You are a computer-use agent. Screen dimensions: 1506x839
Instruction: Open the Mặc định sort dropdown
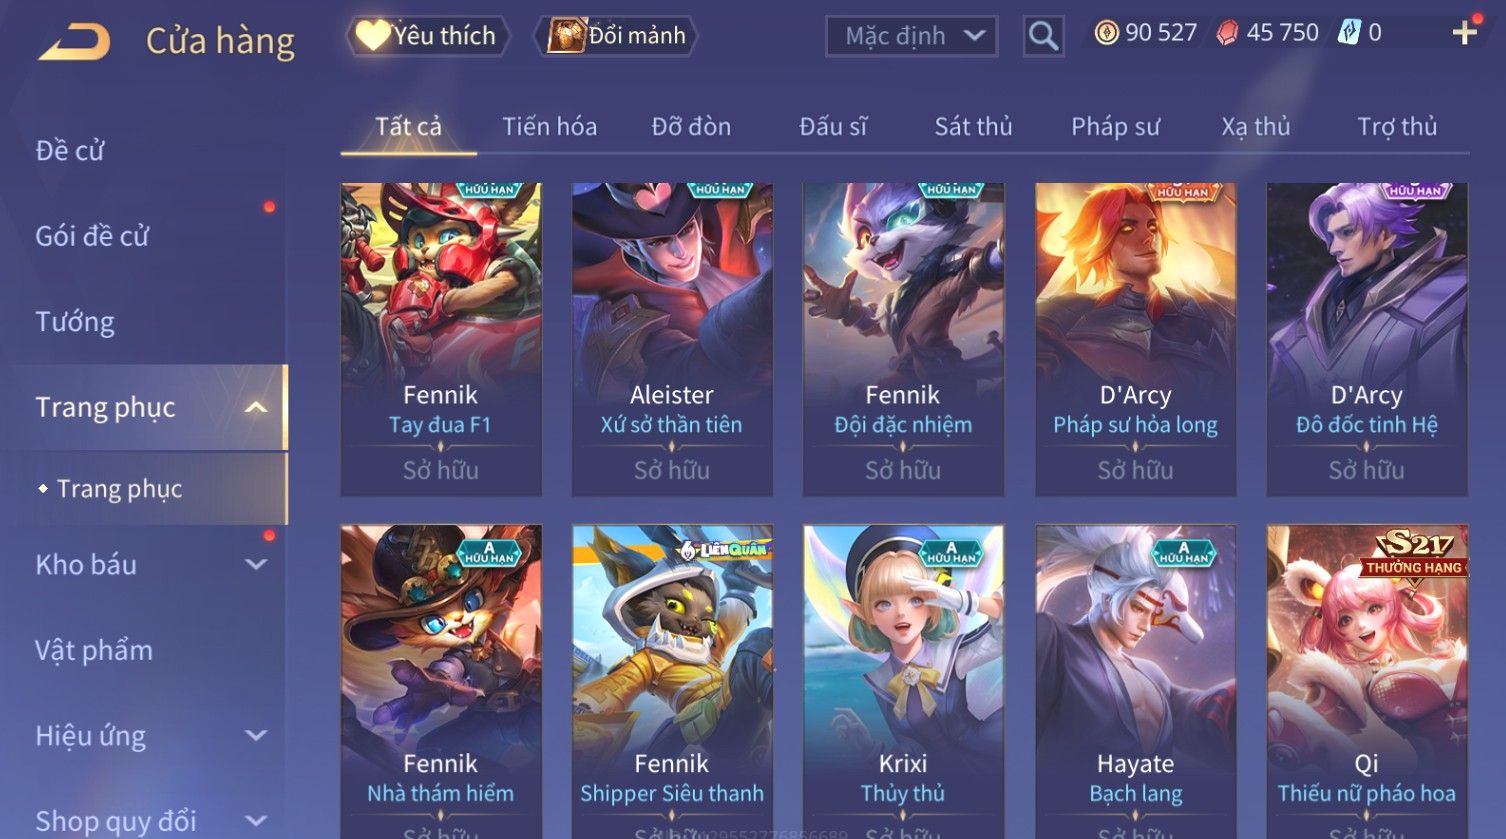[911, 36]
